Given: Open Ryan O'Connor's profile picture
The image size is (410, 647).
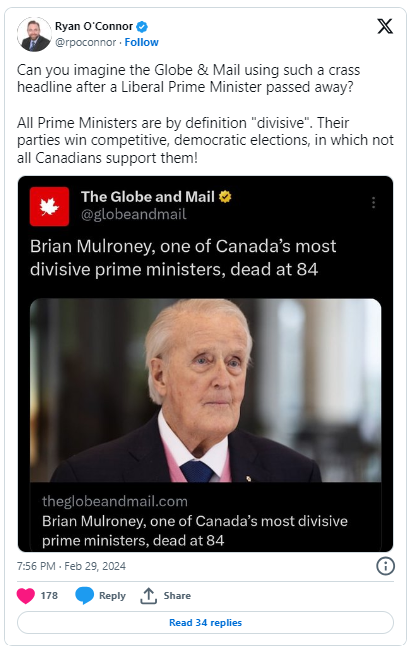Looking at the screenshot, I should click(x=34, y=34).
